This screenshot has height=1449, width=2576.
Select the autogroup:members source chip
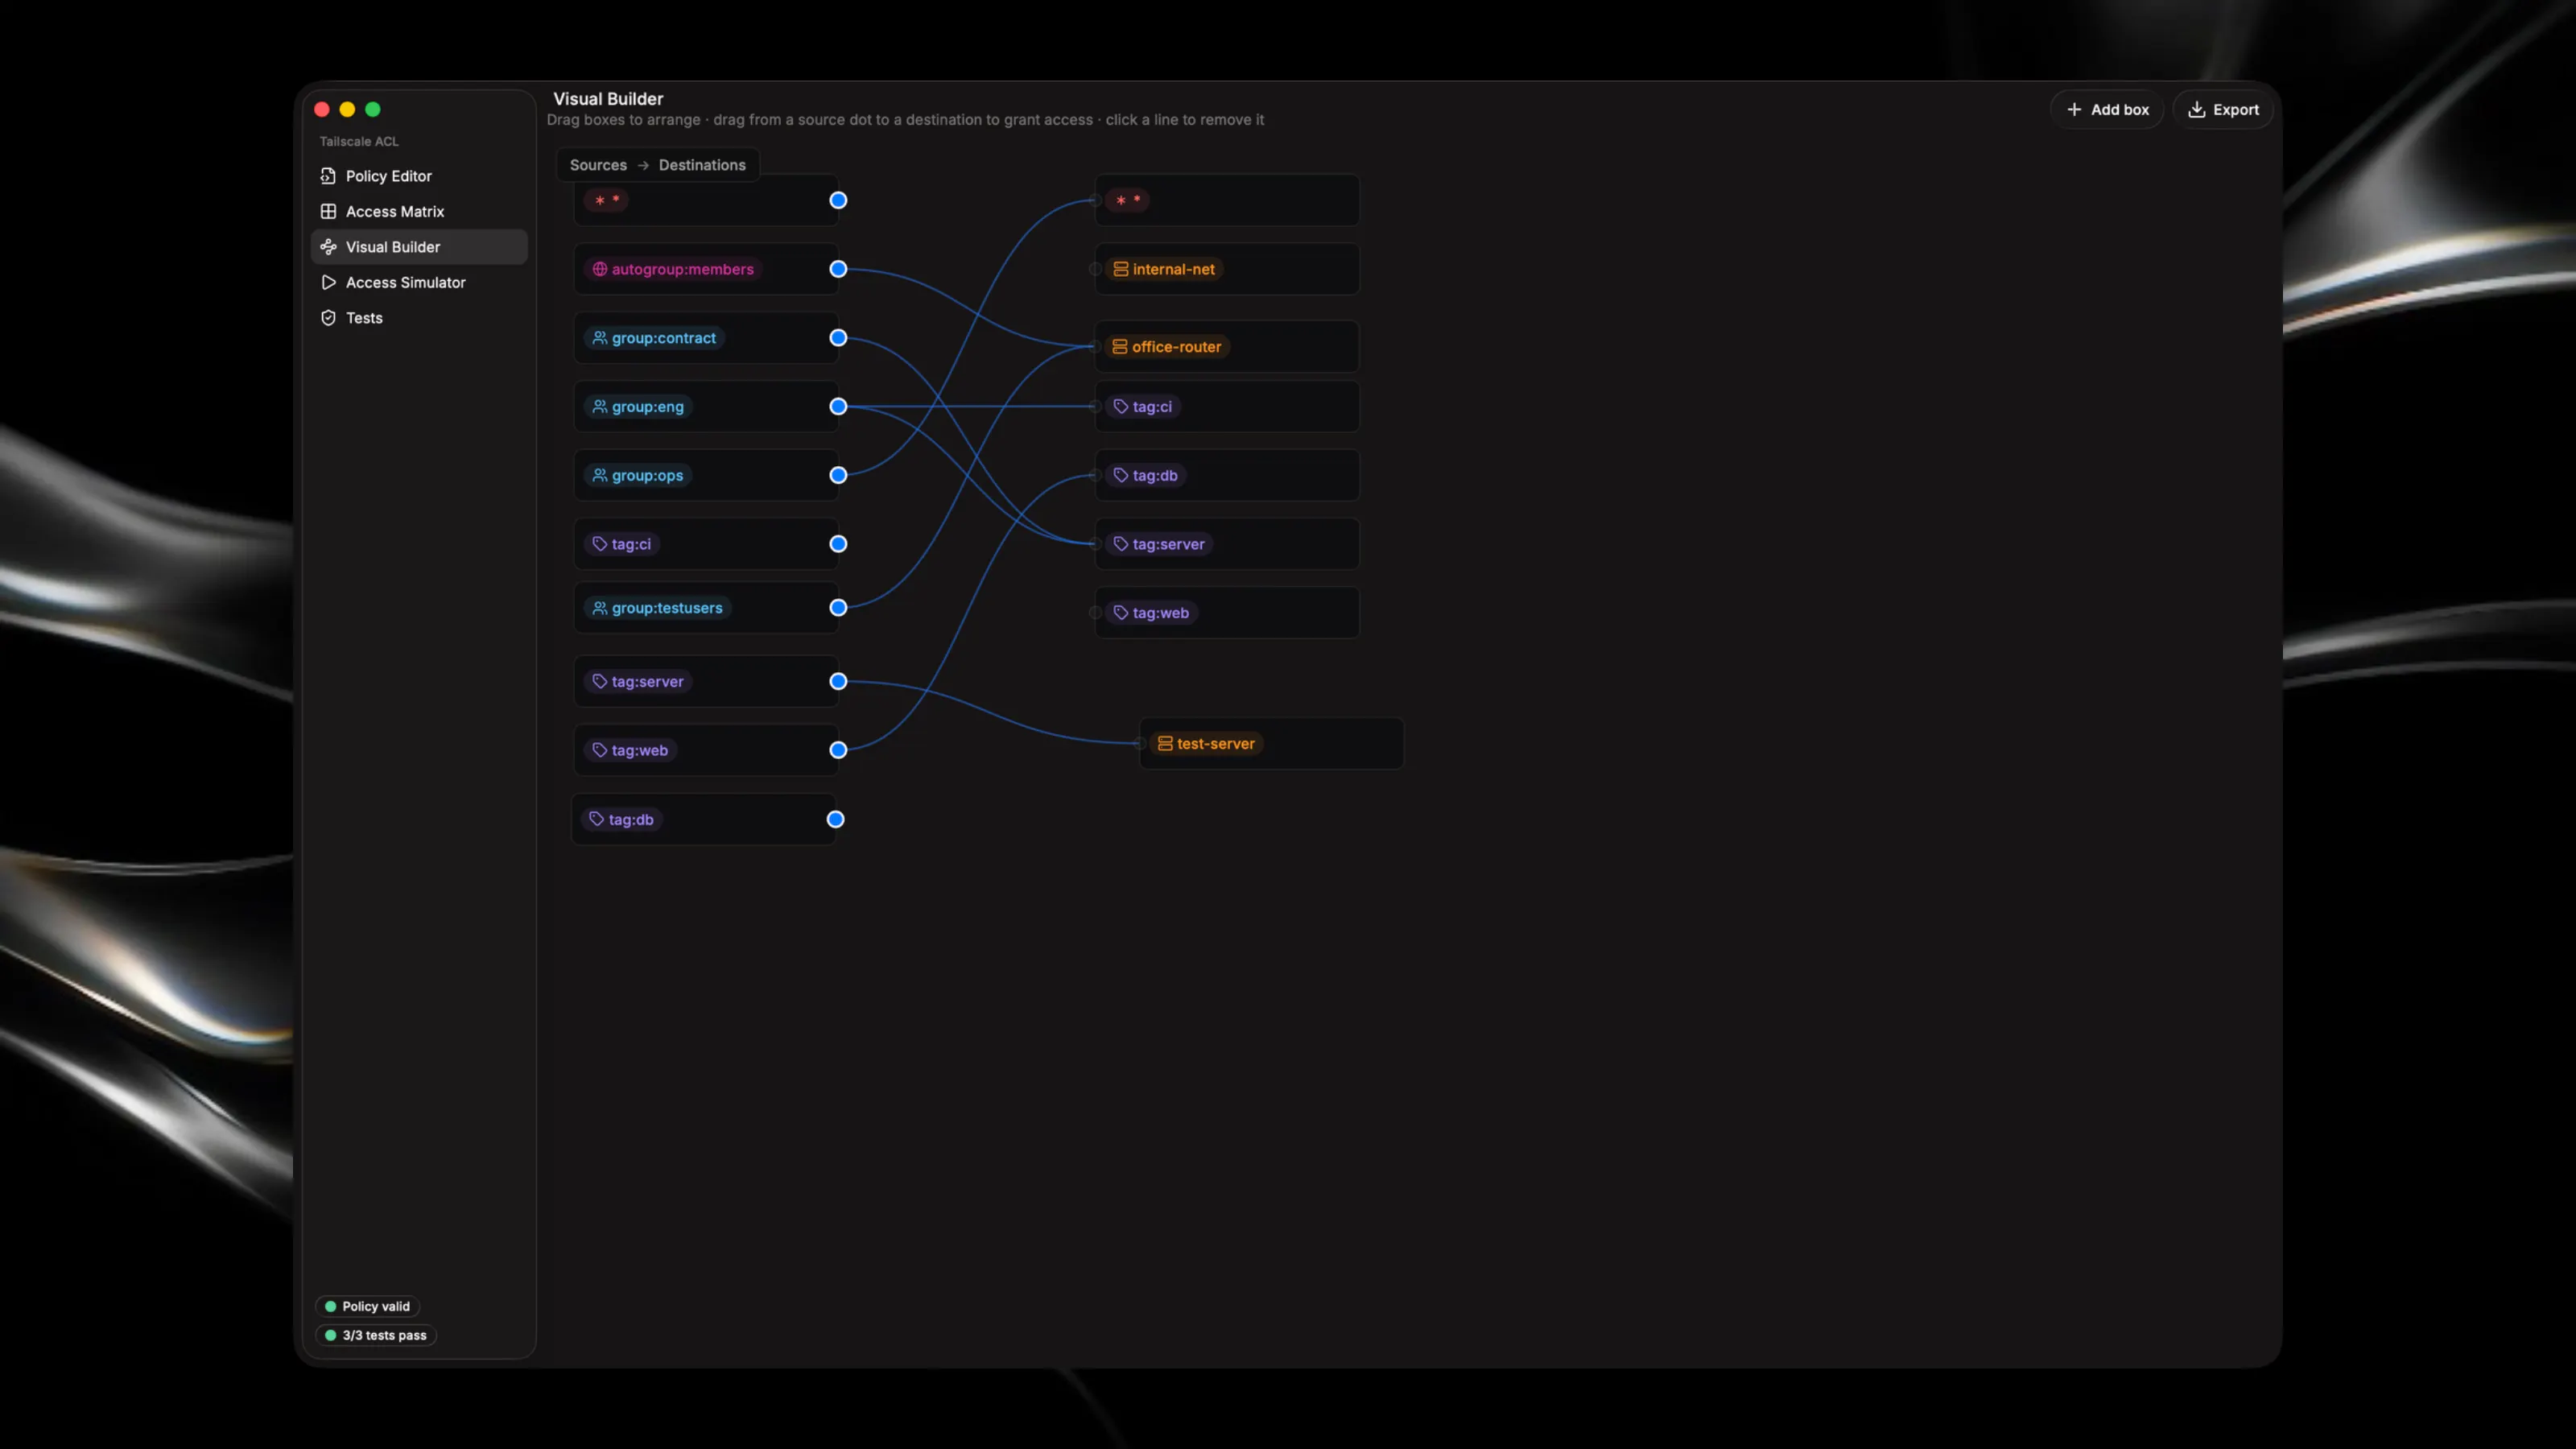click(672, 269)
